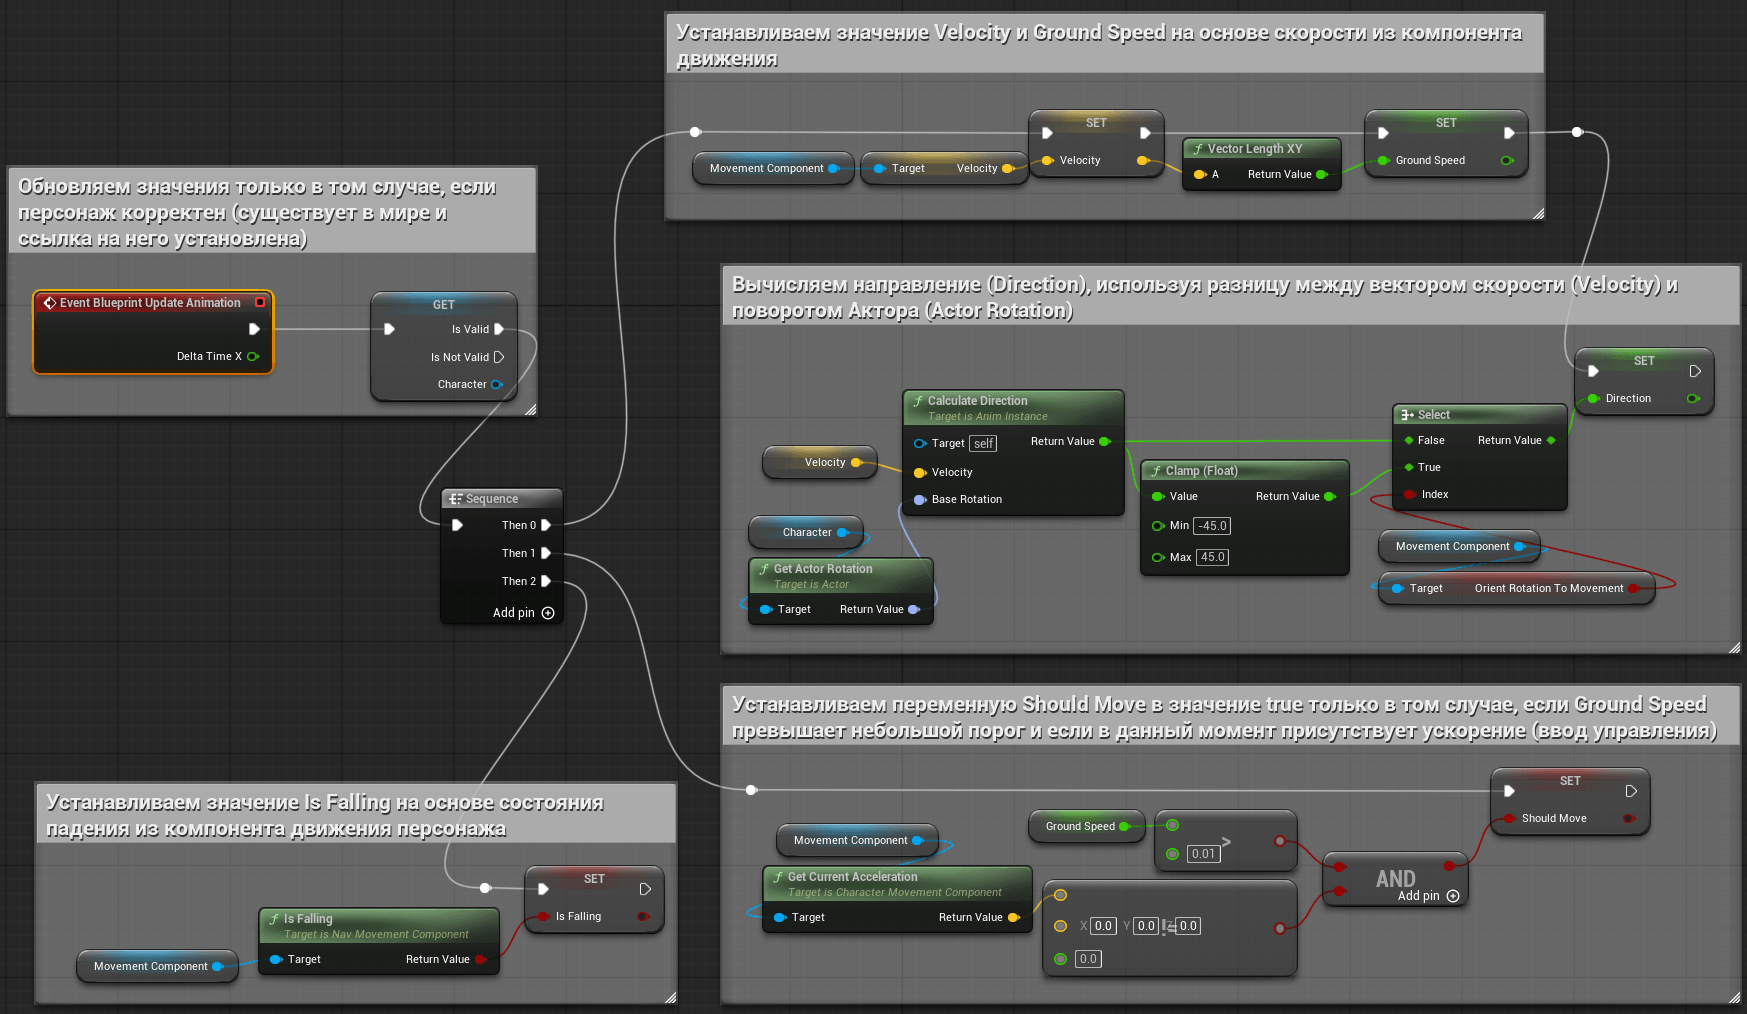Click the red delegate pin on the Event node

point(260,302)
